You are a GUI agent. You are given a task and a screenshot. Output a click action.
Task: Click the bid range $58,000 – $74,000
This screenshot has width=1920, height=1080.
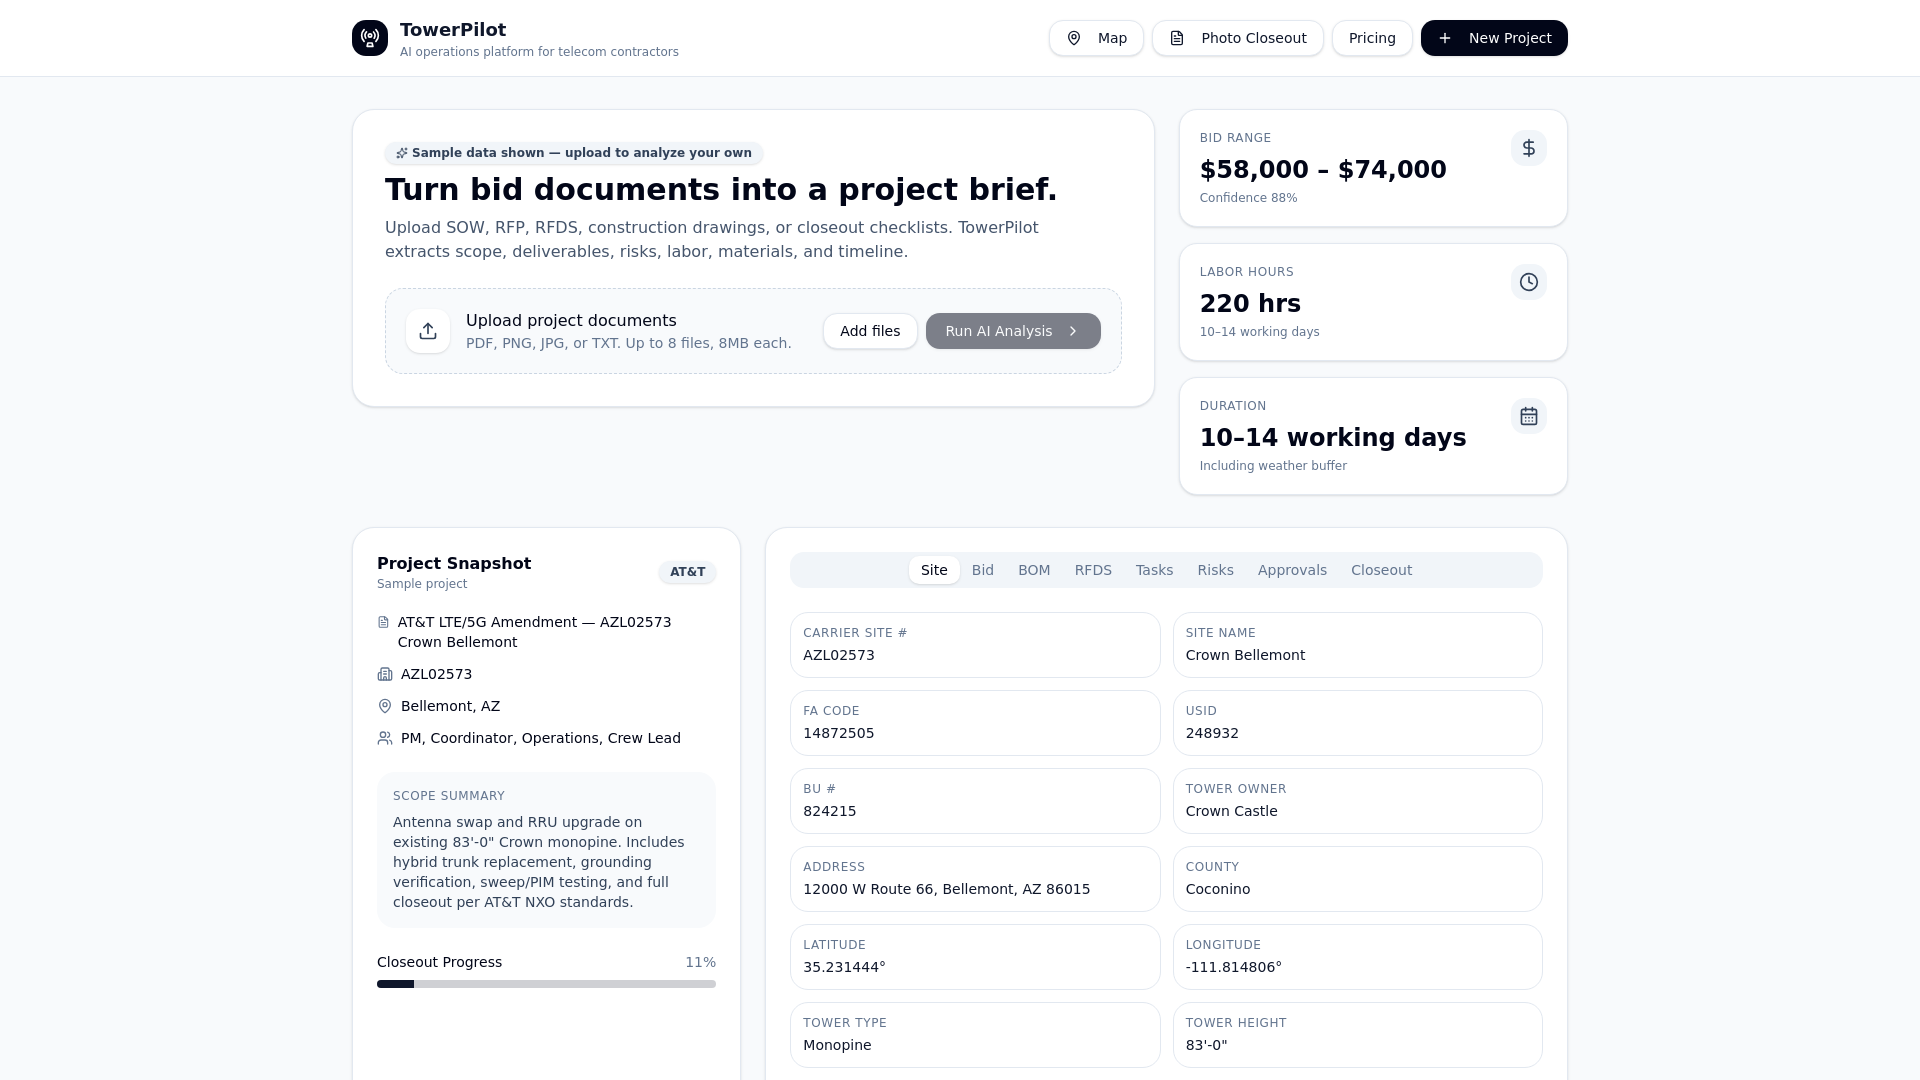1323,170
